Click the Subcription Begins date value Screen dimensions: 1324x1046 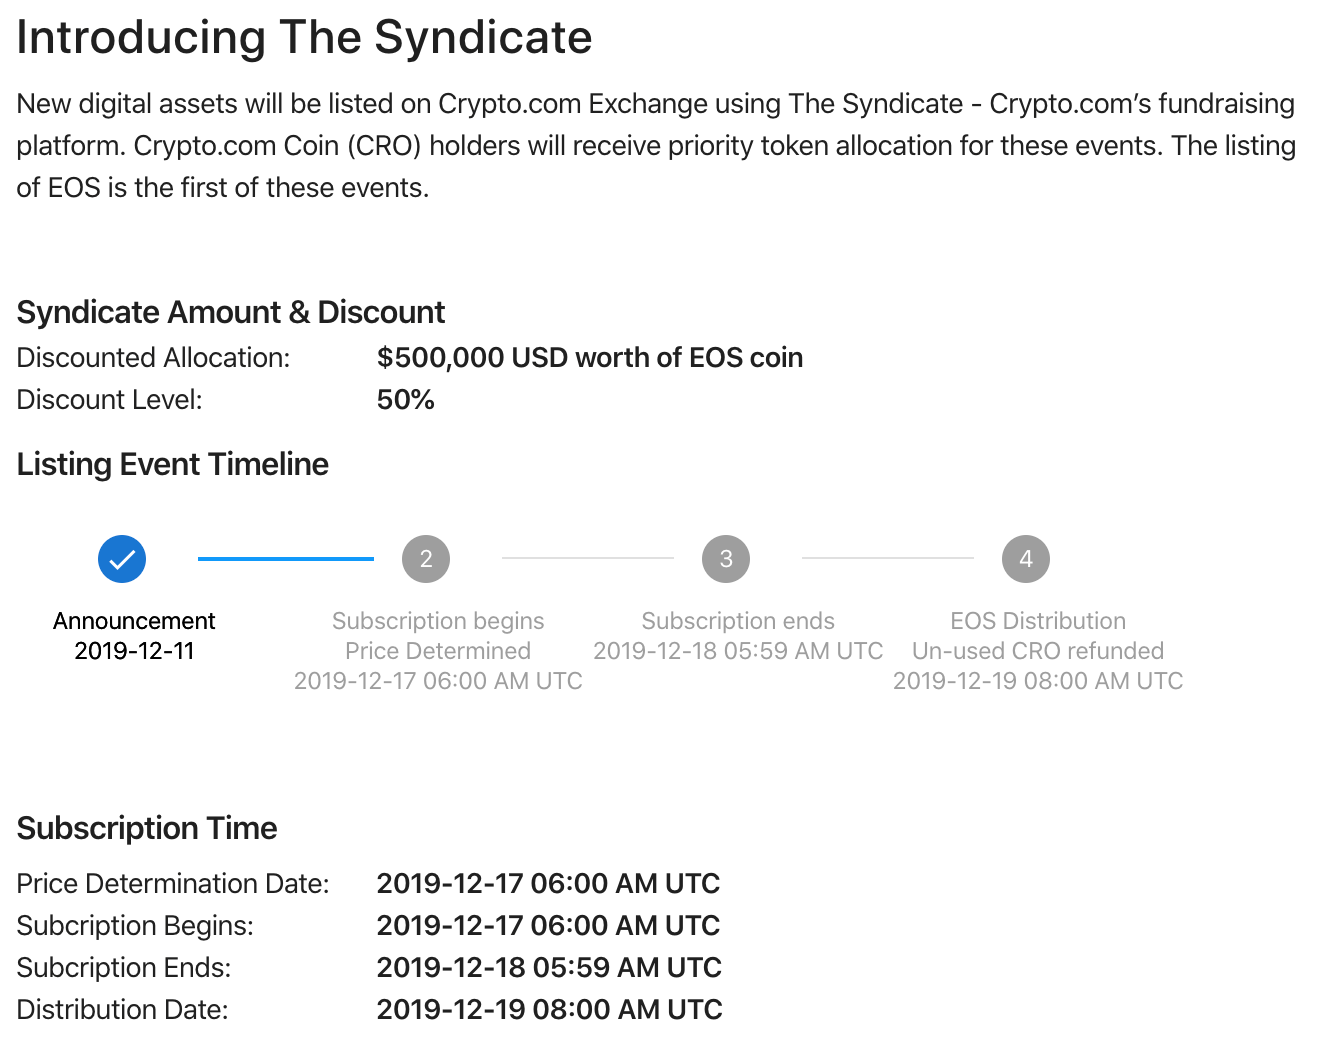pos(548,926)
